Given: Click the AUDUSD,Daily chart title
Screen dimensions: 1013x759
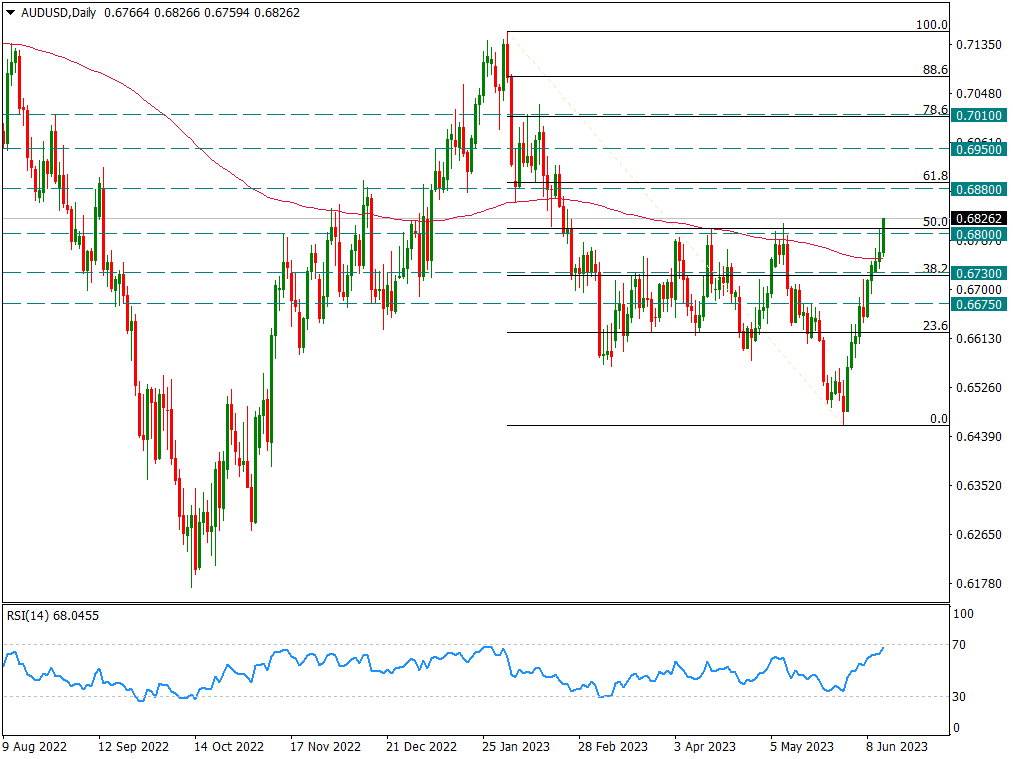Looking at the screenshot, I should [58, 12].
